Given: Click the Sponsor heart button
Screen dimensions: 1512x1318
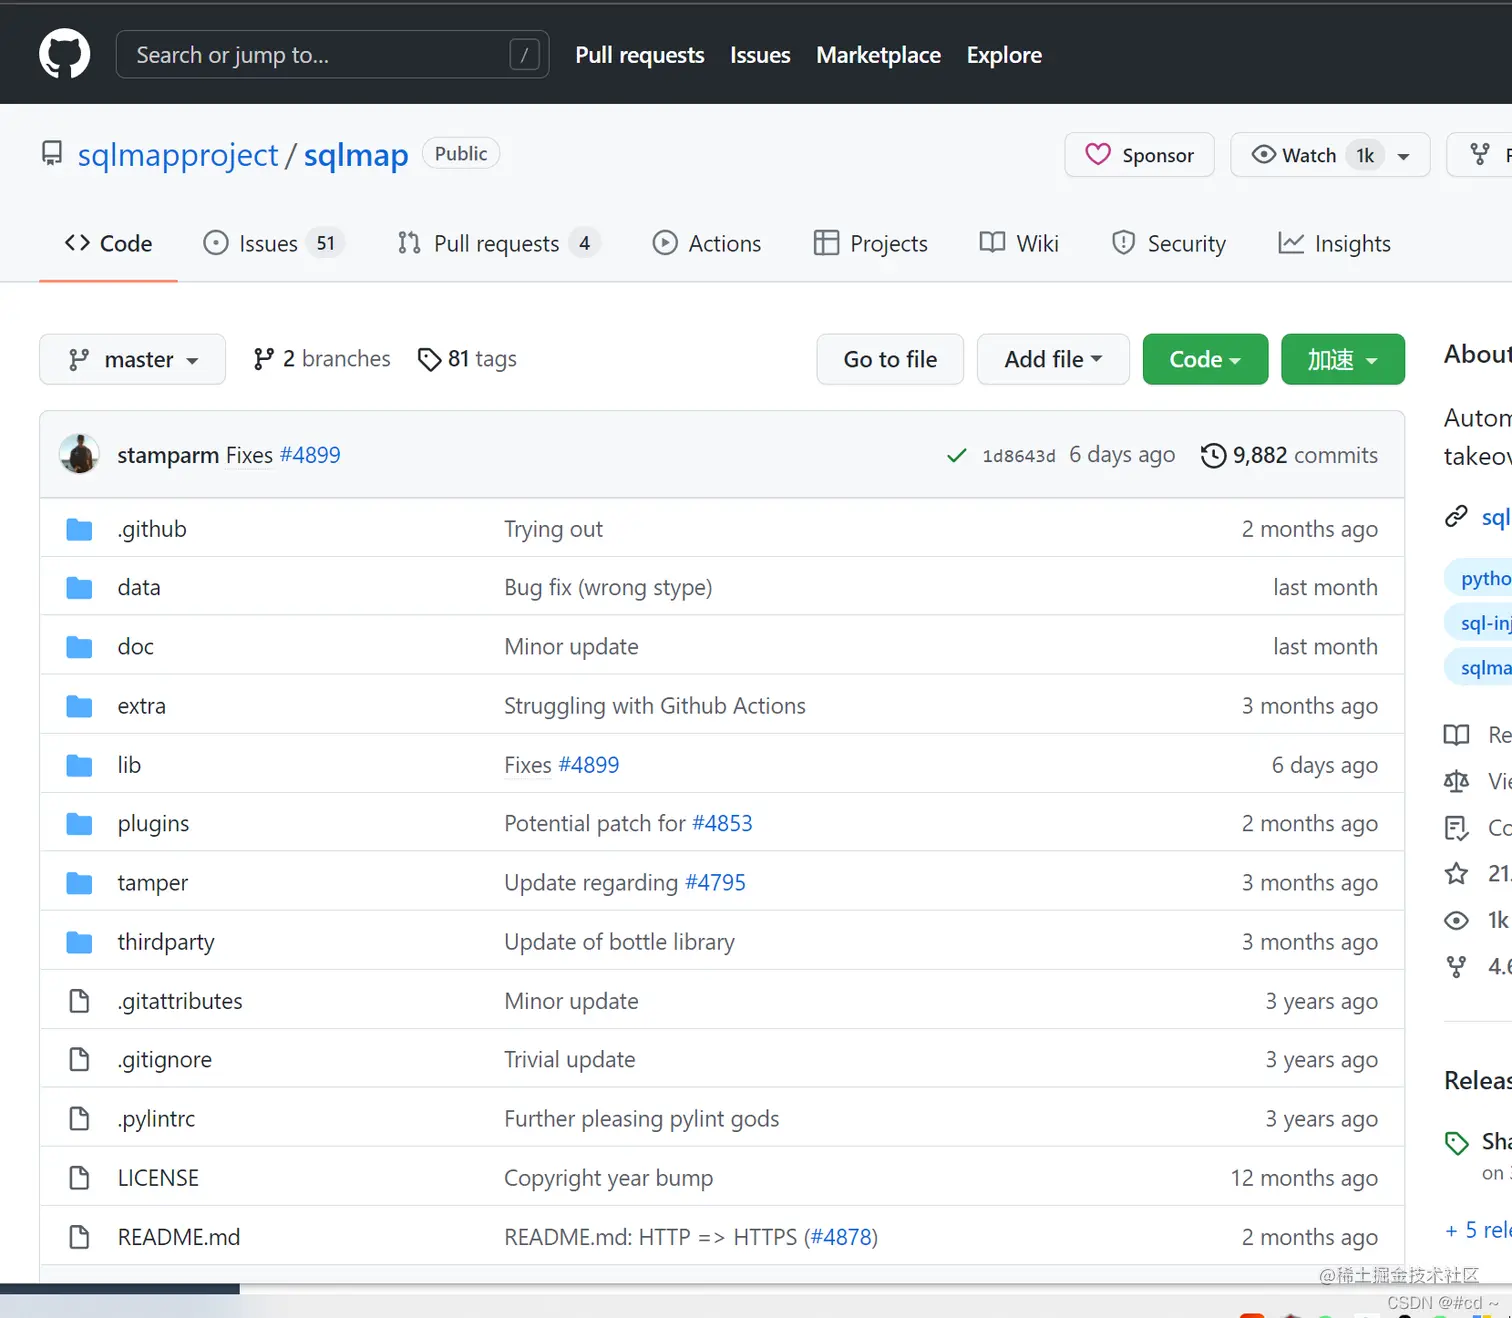Looking at the screenshot, I should (x=1139, y=155).
